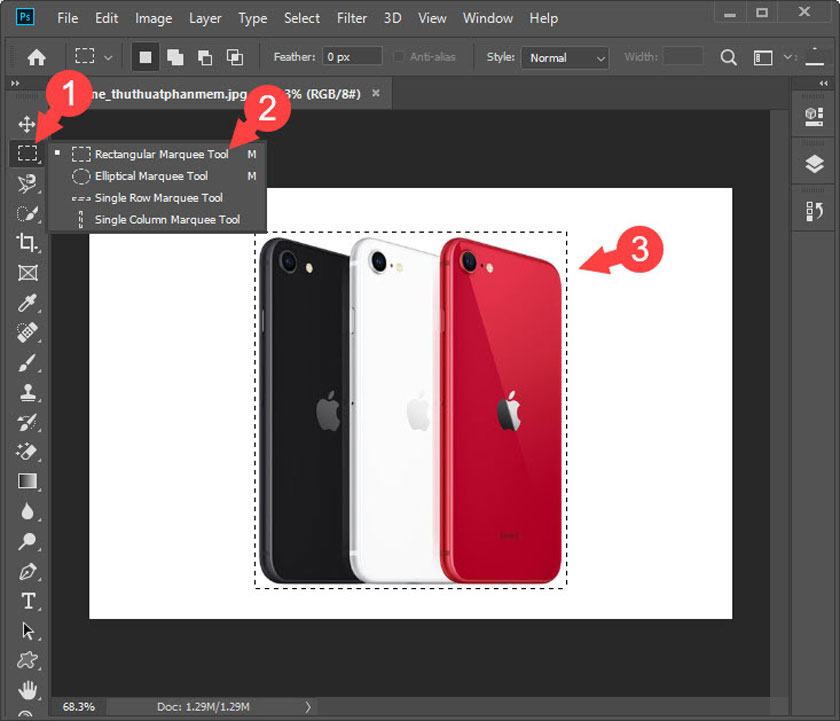Image resolution: width=840 pixels, height=721 pixels.
Task: Choose Elliptical Marquee Tool from flyout
Action: 151,176
